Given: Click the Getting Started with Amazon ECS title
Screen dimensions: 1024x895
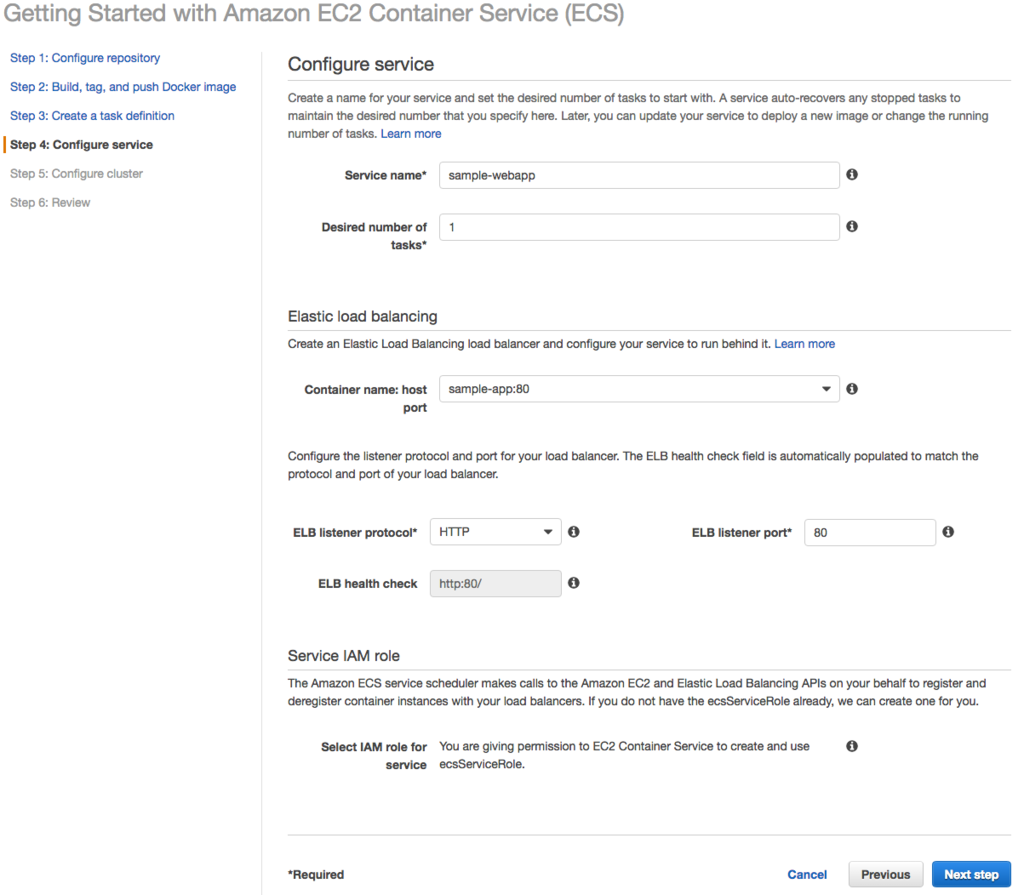Looking at the screenshot, I should point(313,13).
